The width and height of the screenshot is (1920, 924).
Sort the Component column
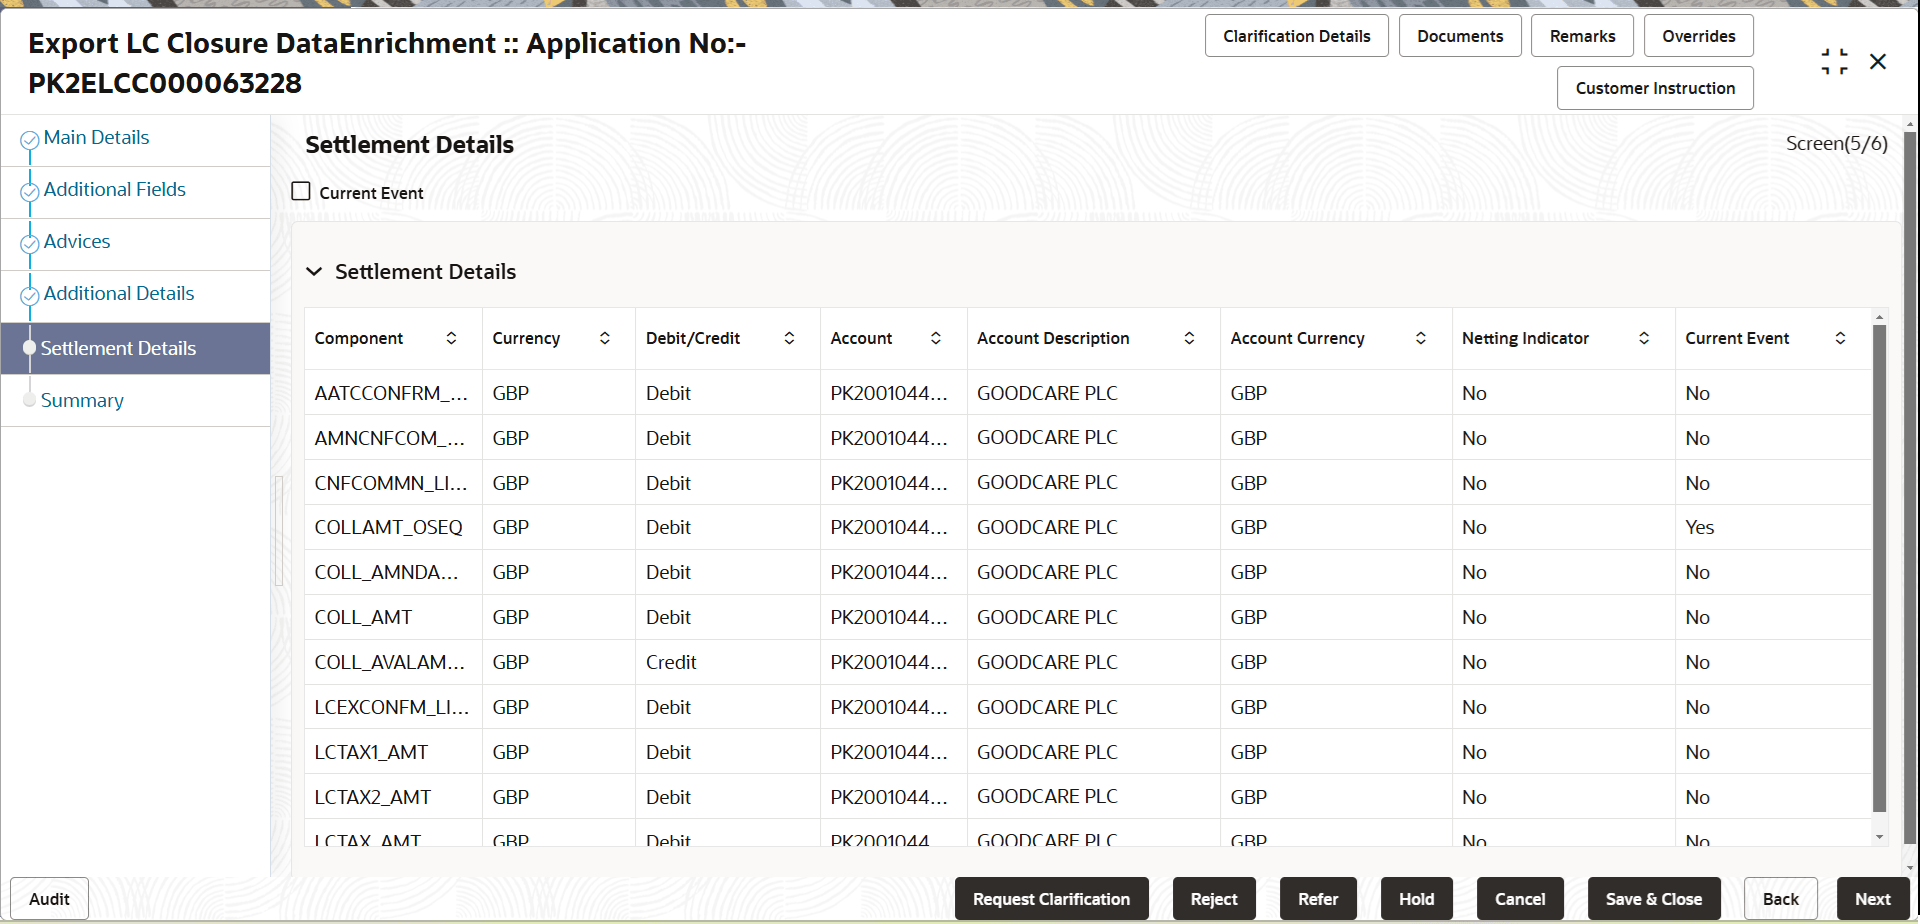point(452,338)
